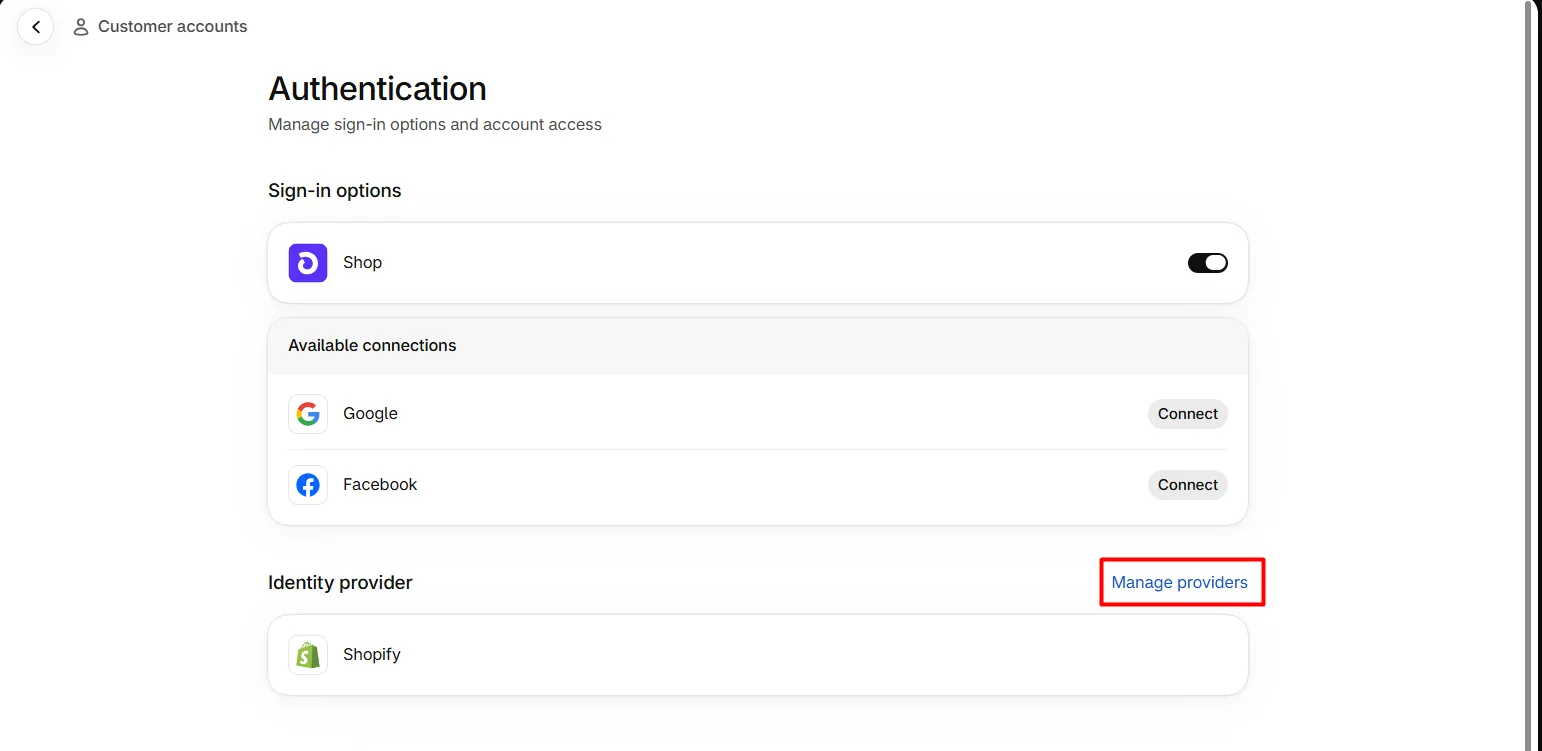Select the Shopify identity provider row

coord(758,655)
